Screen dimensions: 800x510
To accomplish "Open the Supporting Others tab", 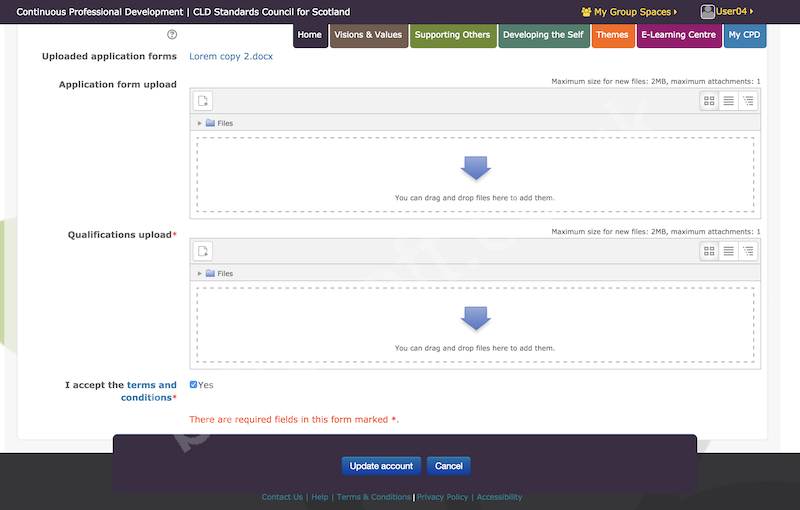I will 453,35.
